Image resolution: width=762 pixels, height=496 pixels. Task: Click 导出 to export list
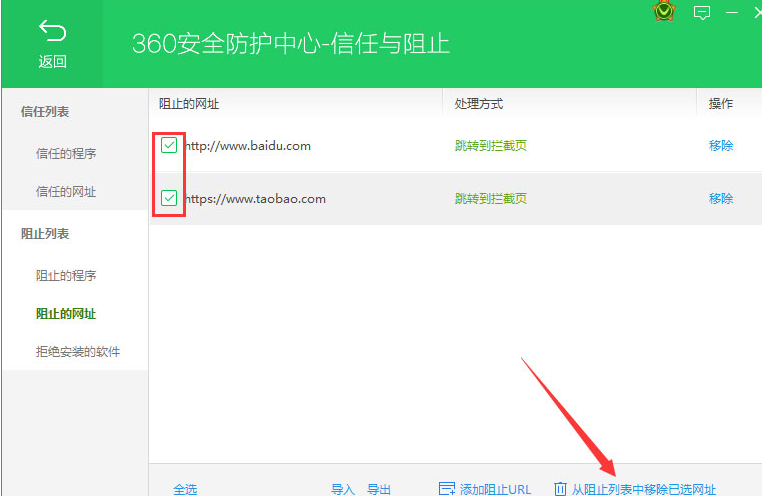point(379,489)
